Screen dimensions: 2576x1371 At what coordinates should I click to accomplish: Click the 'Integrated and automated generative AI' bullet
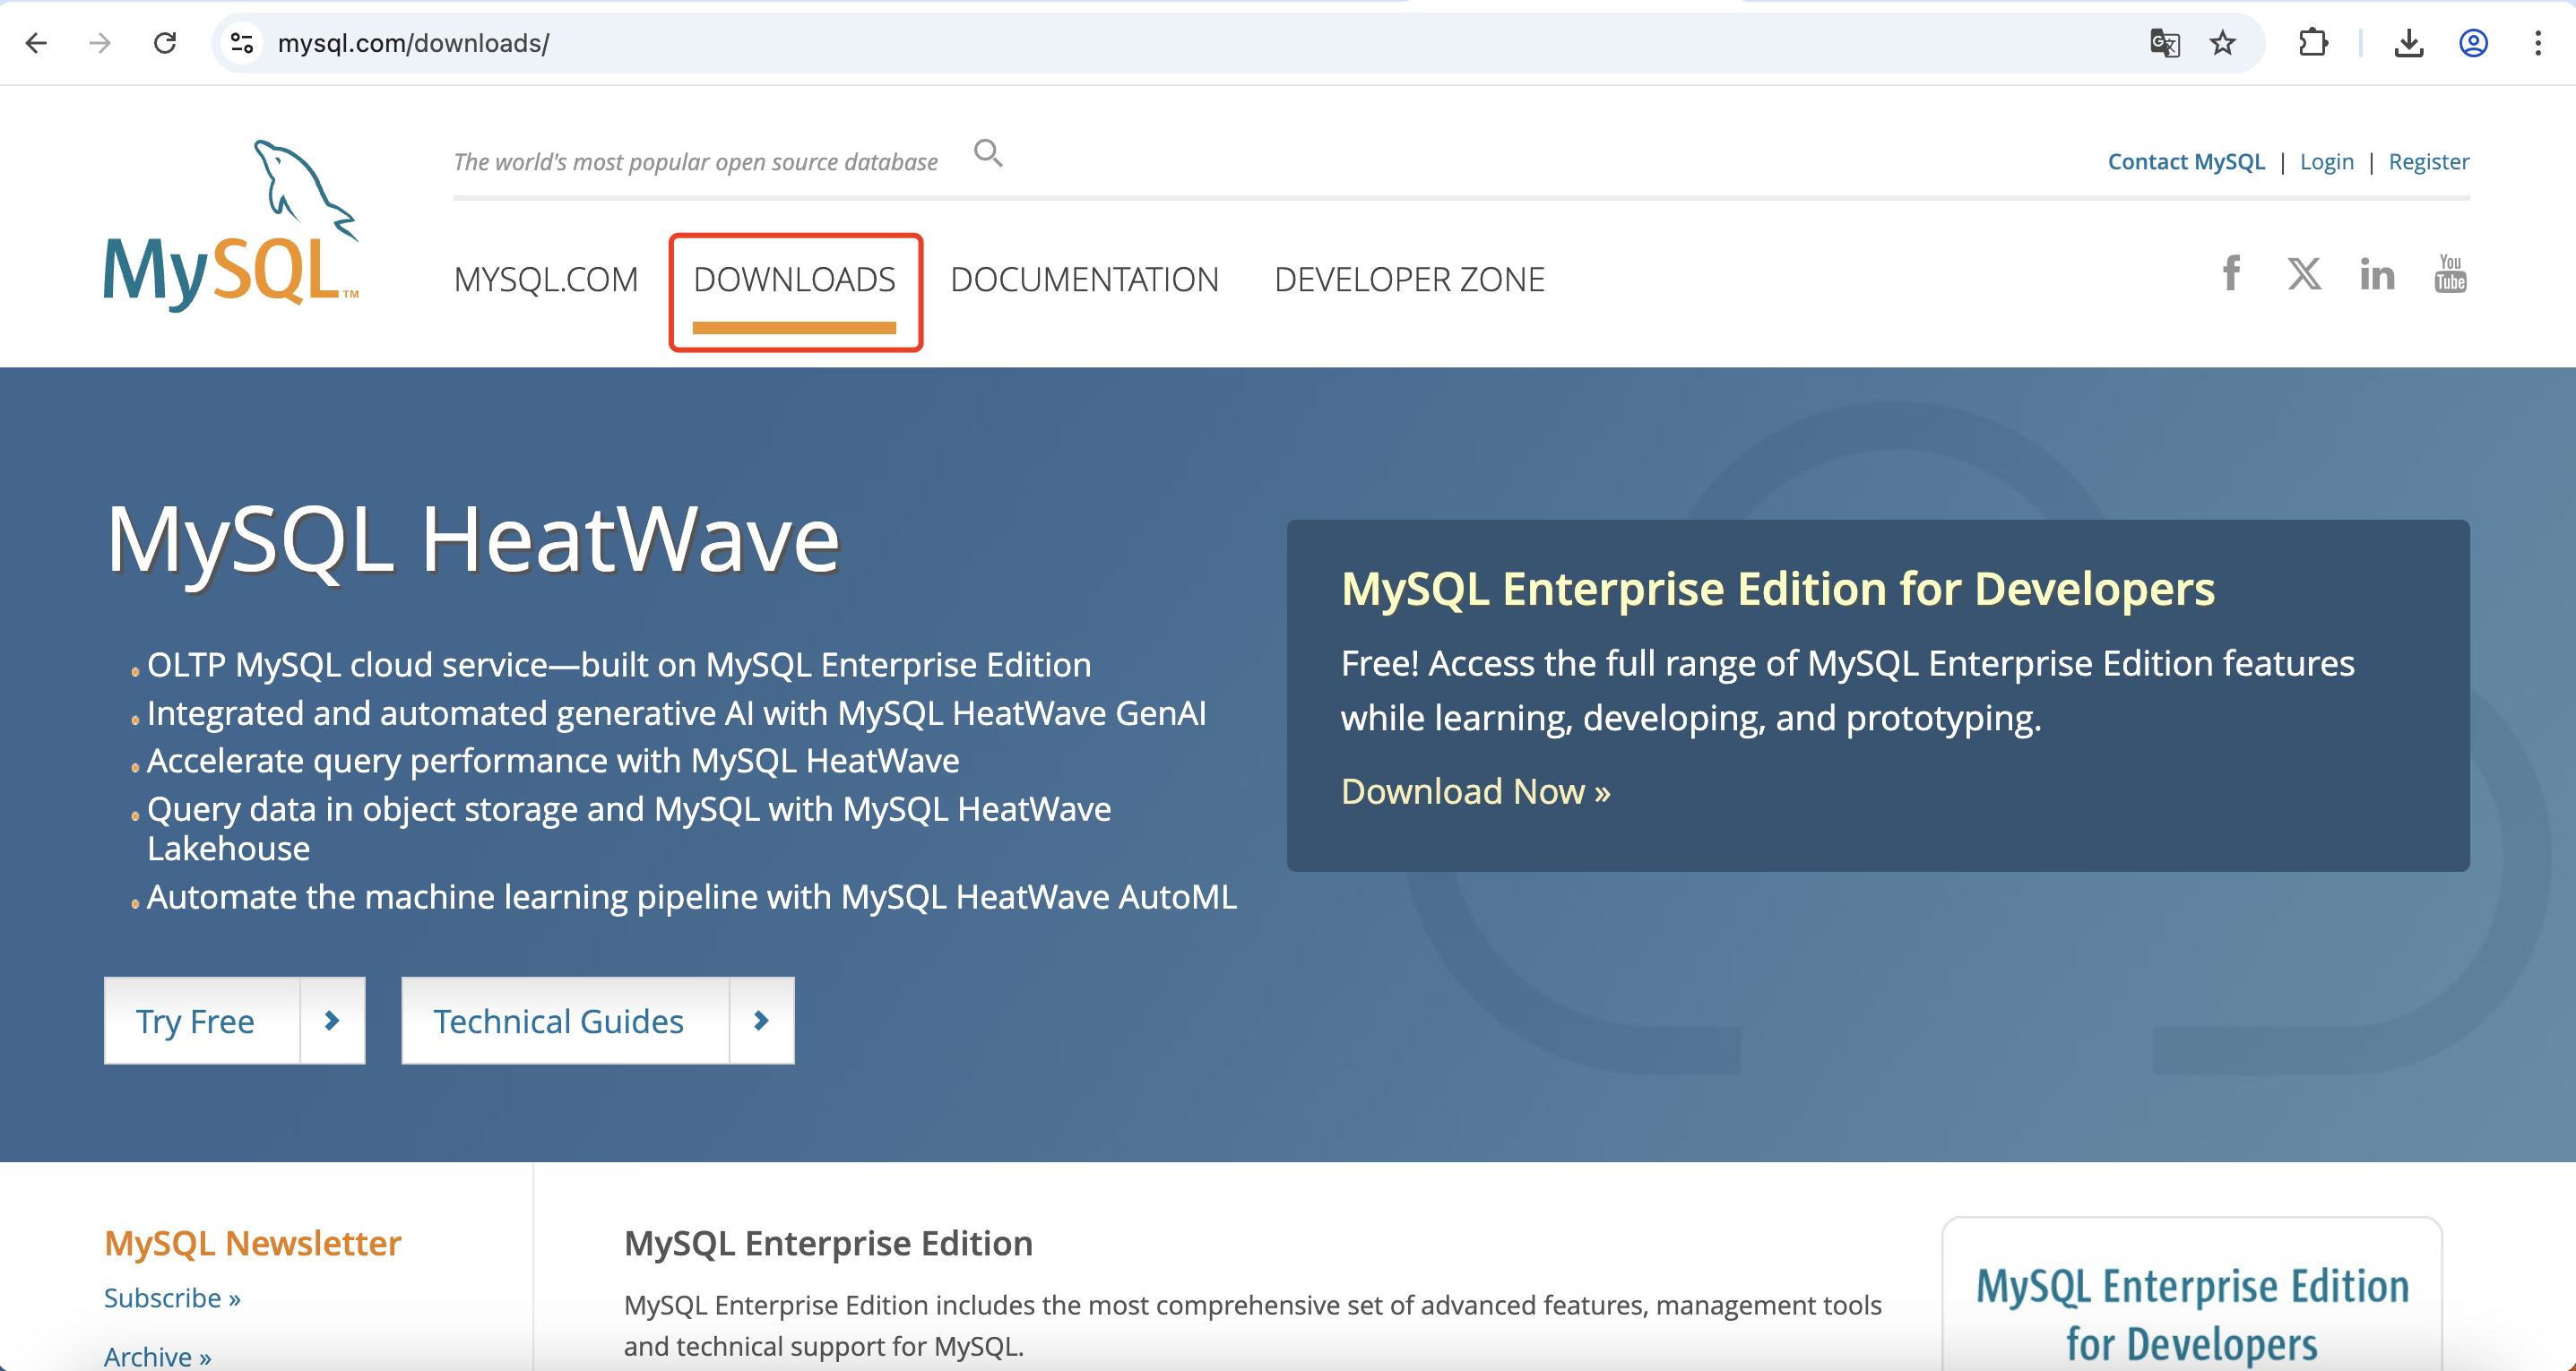[x=677, y=713]
